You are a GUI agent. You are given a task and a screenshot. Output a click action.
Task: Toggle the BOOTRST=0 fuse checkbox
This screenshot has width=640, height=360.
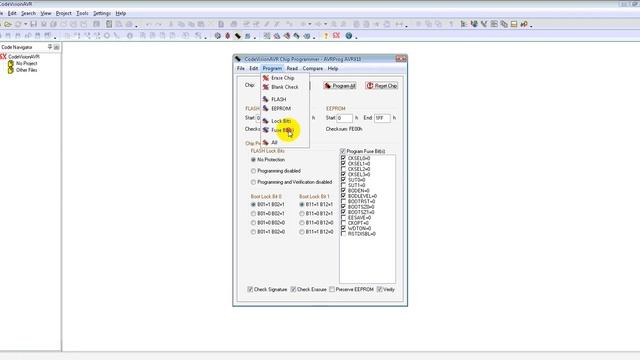(x=343, y=202)
